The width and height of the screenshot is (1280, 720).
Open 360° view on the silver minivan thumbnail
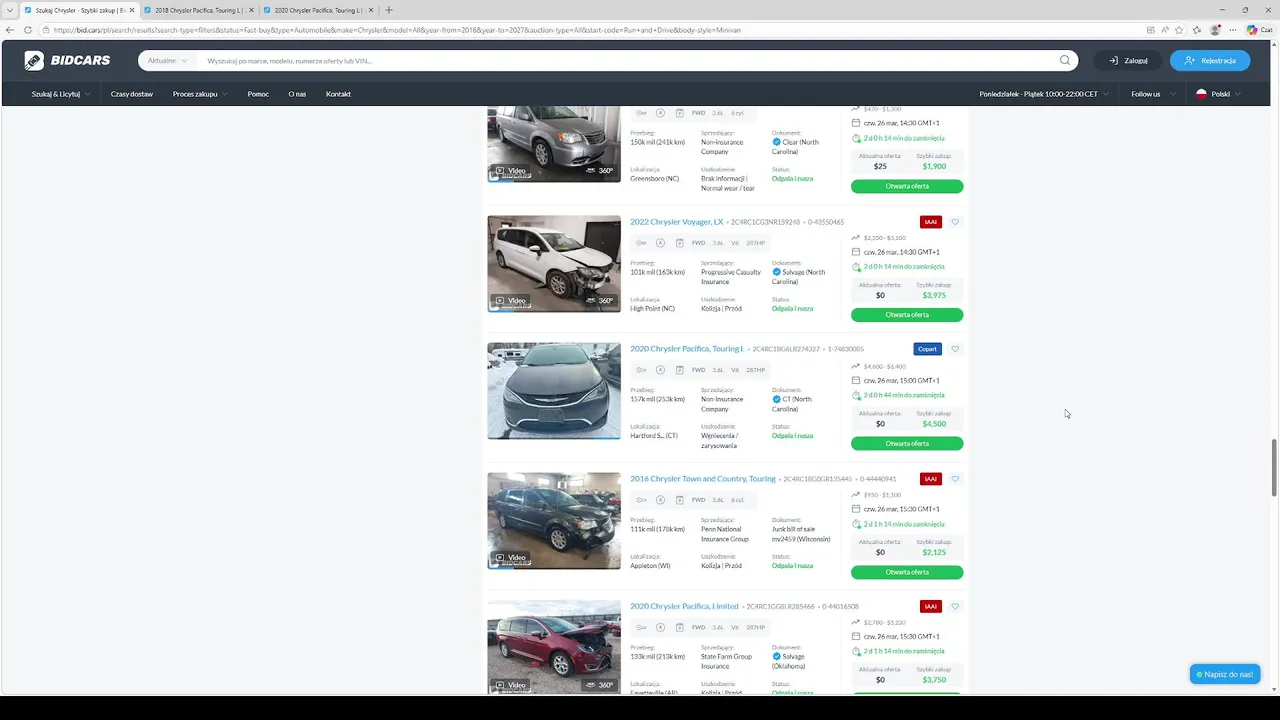pyautogui.click(x=600, y=171)
